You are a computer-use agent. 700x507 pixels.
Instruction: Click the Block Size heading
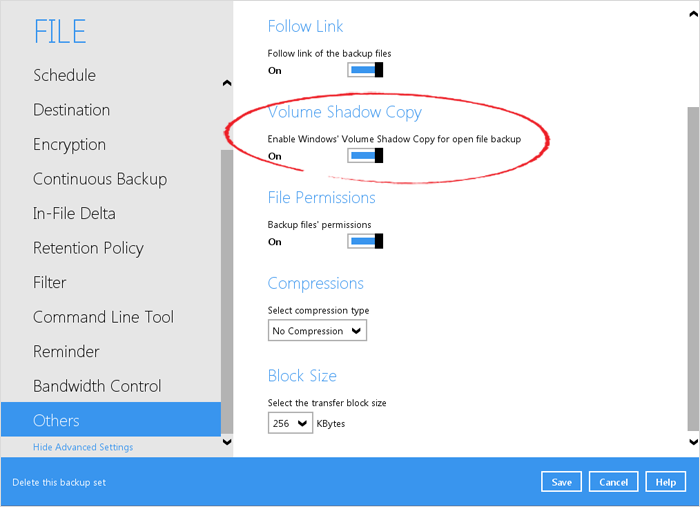coord(302,376)
